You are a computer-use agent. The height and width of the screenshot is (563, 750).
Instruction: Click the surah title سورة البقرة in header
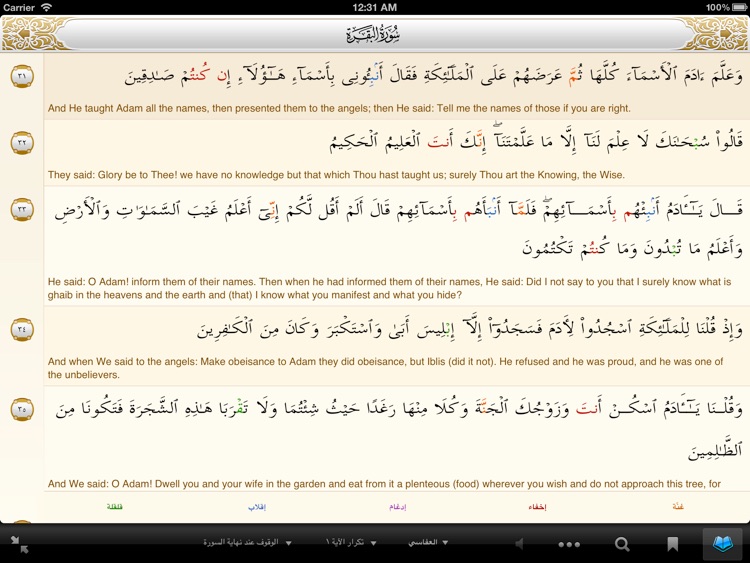(374, 34)
